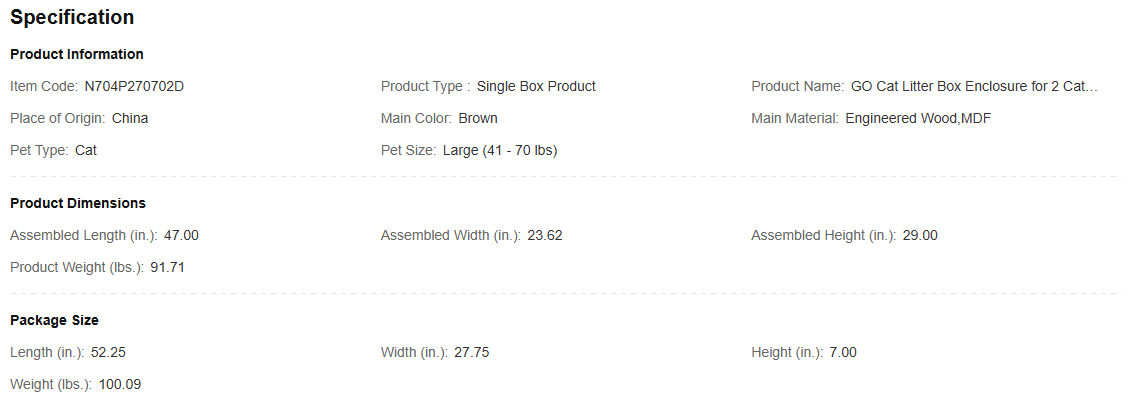Click the Package Size section heading

coord(54,320)
